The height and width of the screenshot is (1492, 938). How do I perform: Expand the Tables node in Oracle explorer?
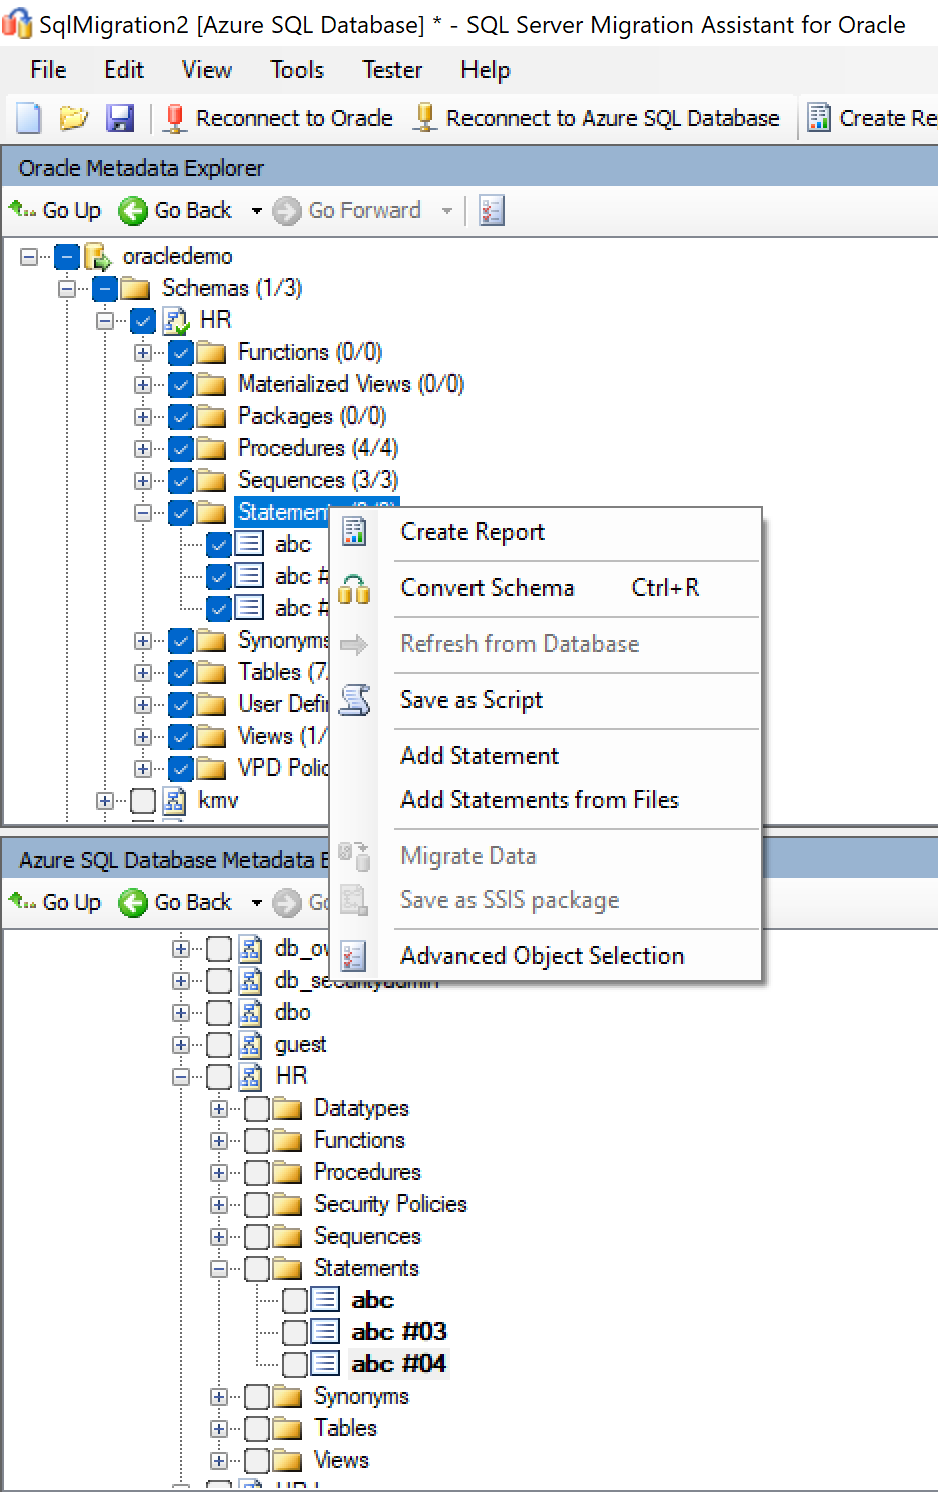click(143, 672)
